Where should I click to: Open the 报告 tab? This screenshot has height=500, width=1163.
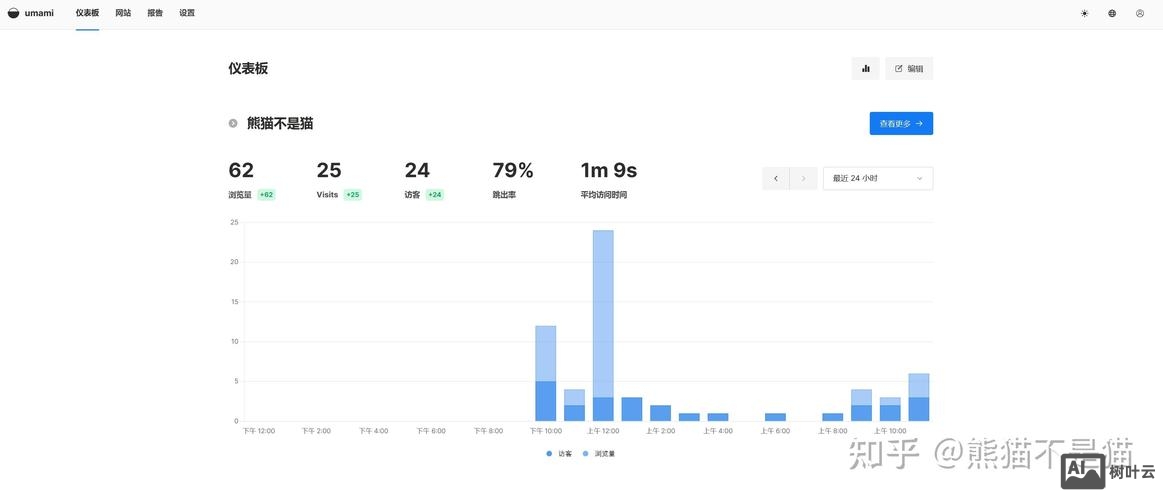pyautogui.click(x=155, y=14)
